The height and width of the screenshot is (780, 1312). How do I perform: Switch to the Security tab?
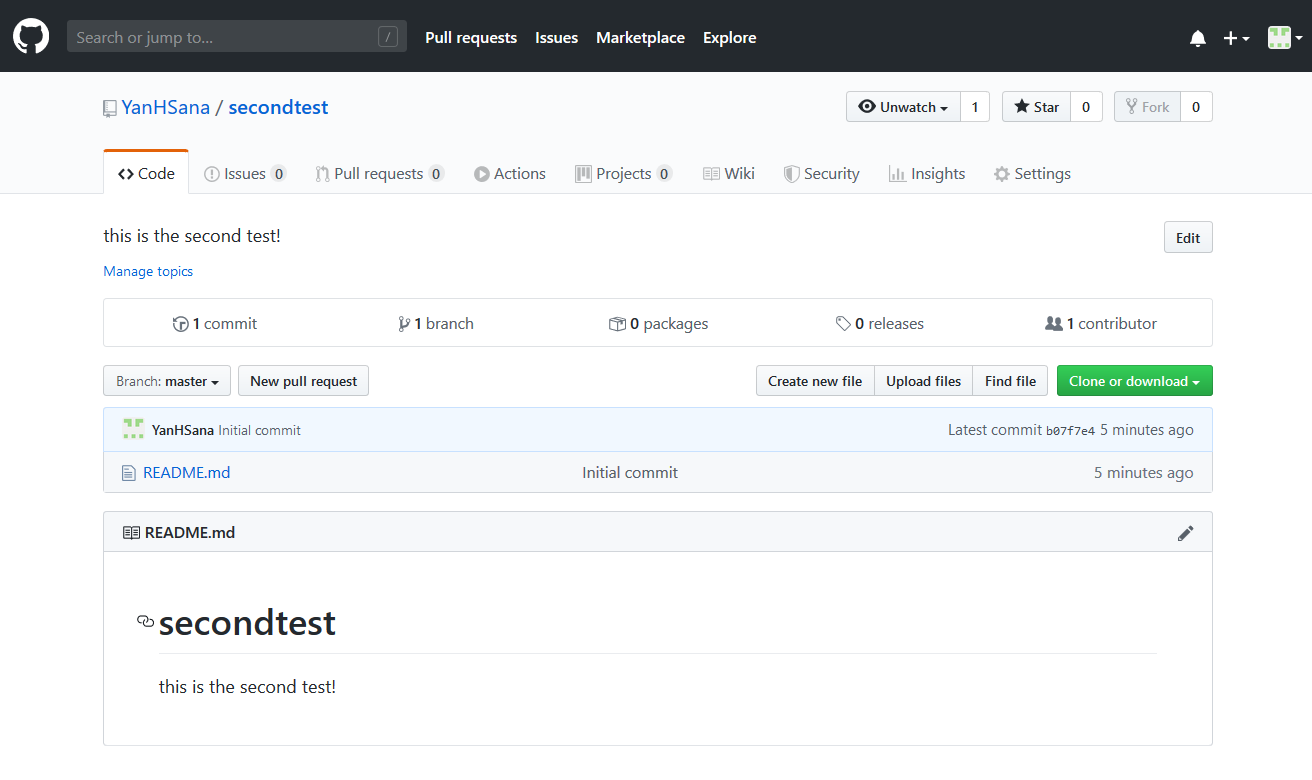pos(821,173)
